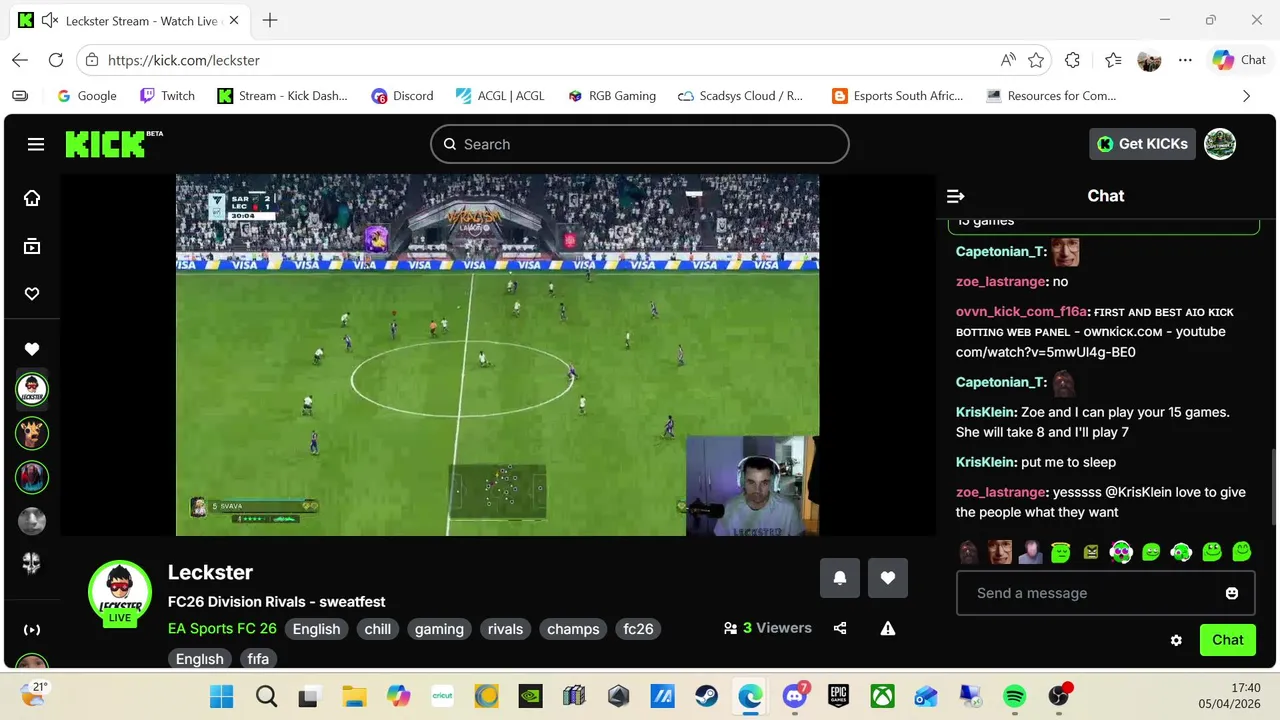Select the fc26 tag
The height and width of the screenshot is (720, 1280).
tap(638, 629)
